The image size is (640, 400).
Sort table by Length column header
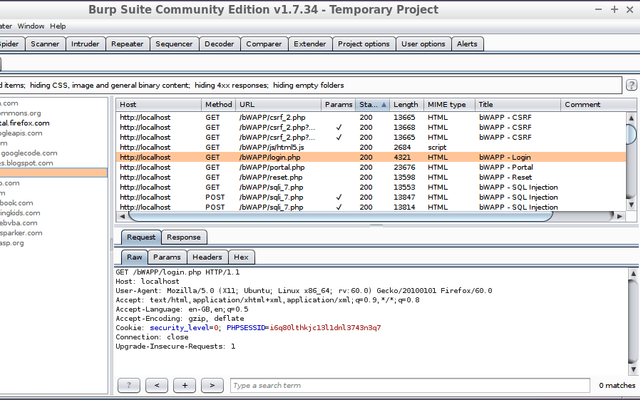[x=407, y=104]
